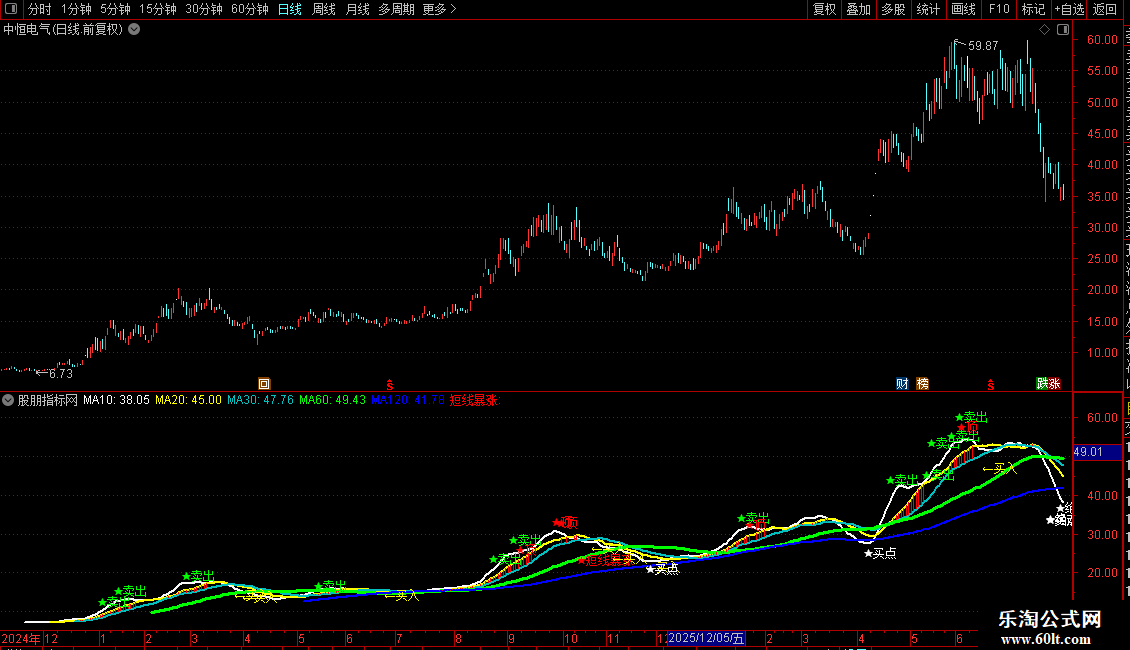This screenshot has width=1130, height=650.
Task: Click the 回 marker icon on chart bottom
Action: coord(264,384)
